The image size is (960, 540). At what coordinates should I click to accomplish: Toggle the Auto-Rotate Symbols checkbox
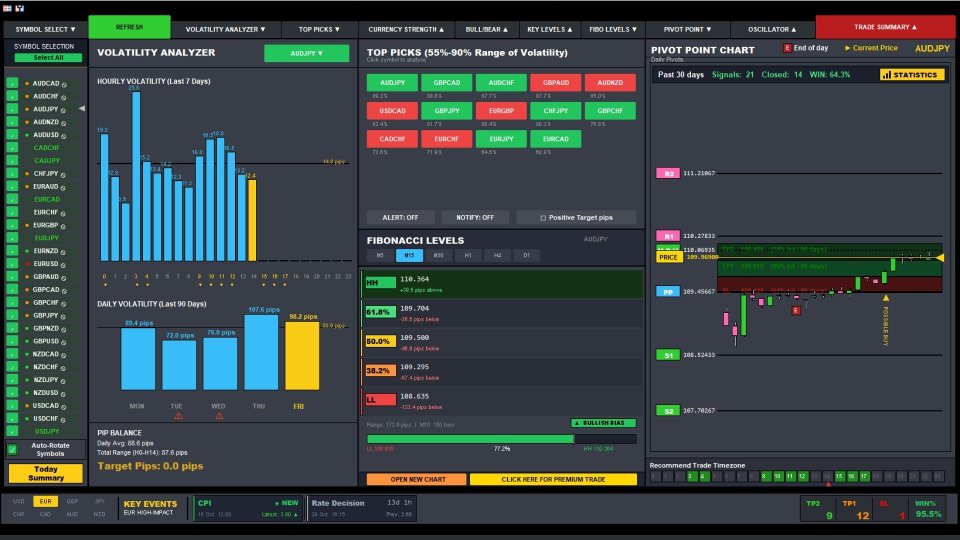pyautogui.click(x=12, y=449)
